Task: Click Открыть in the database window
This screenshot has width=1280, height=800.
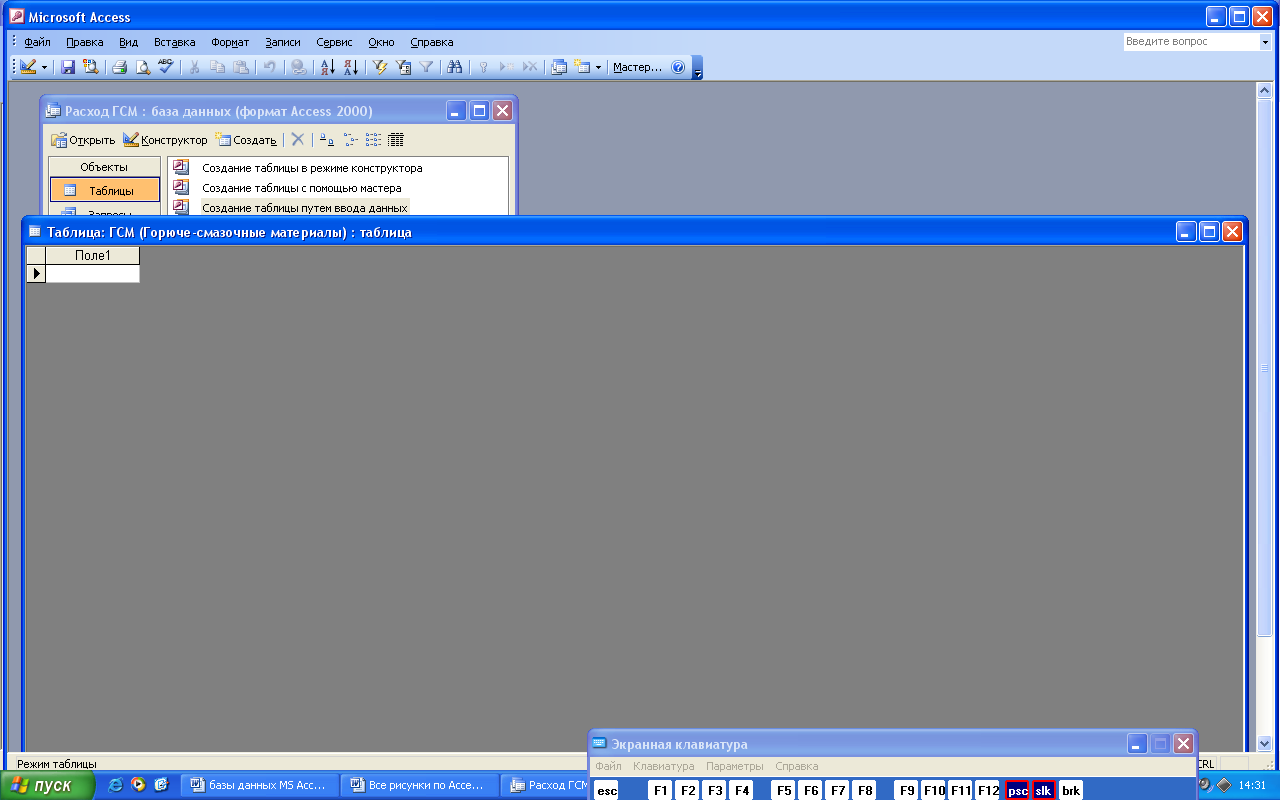Action: point(83,140)
